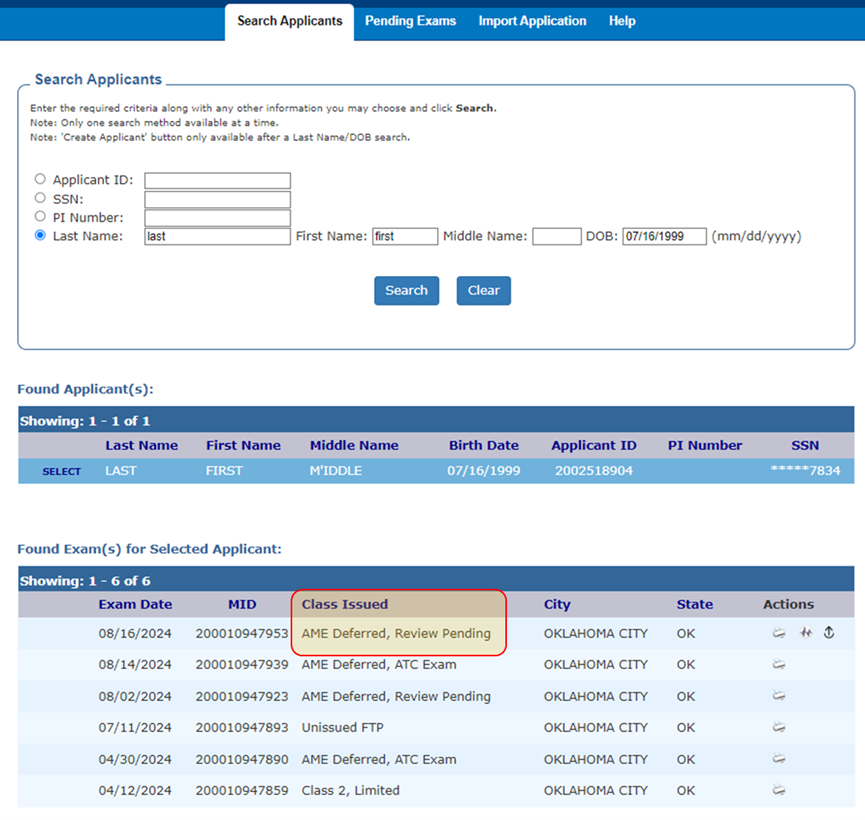Click exam date 08/14/2024

[x=135, y=664]
